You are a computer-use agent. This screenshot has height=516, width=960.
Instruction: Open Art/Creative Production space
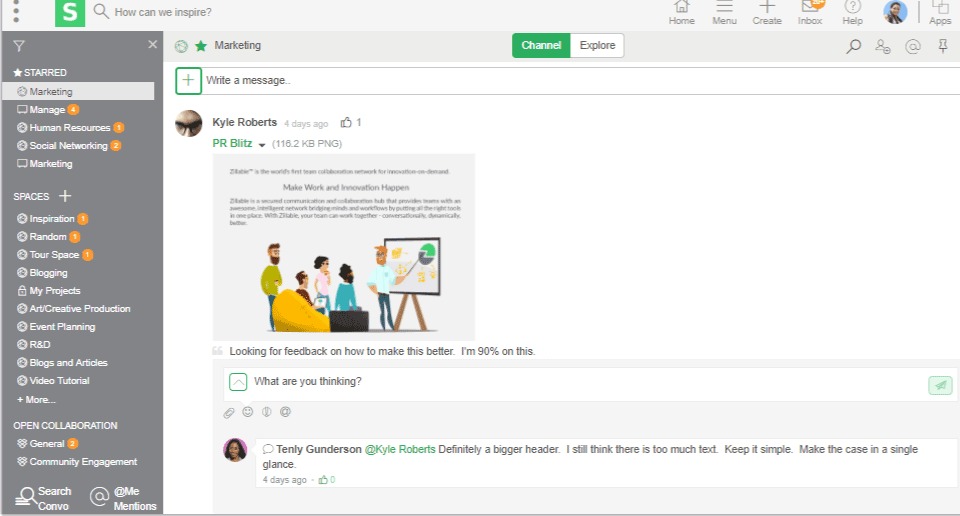click(80, 308)
